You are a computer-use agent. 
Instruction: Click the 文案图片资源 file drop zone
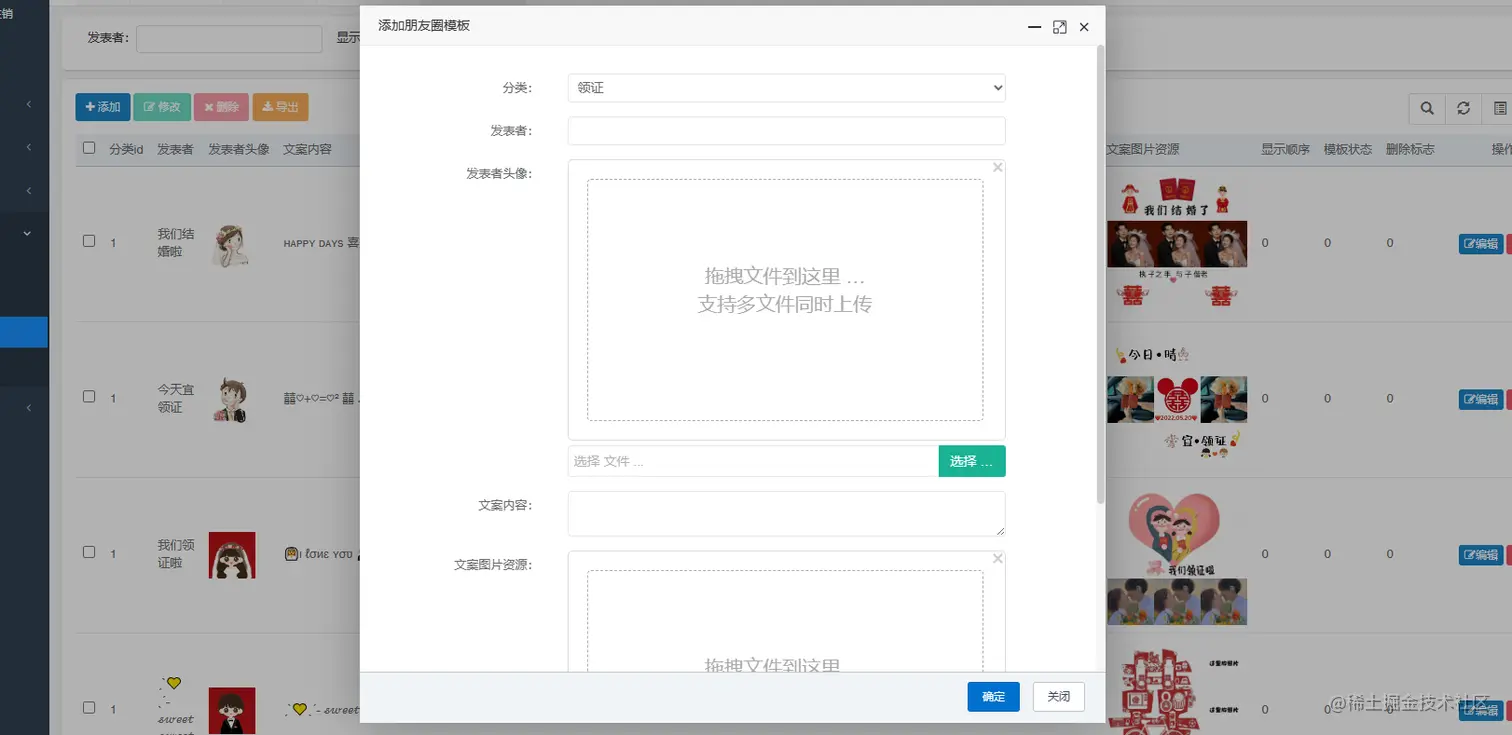[785, 620]
